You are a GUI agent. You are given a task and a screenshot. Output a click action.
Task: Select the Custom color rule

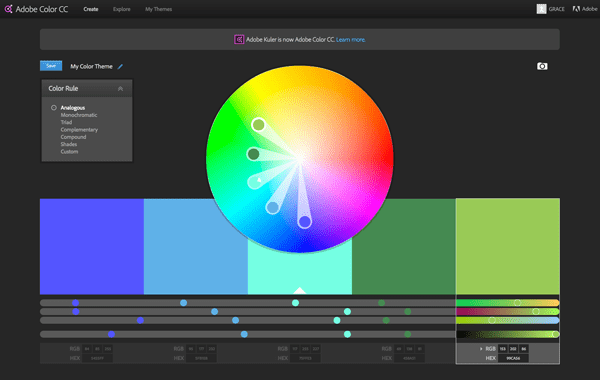tap(69, 152)
